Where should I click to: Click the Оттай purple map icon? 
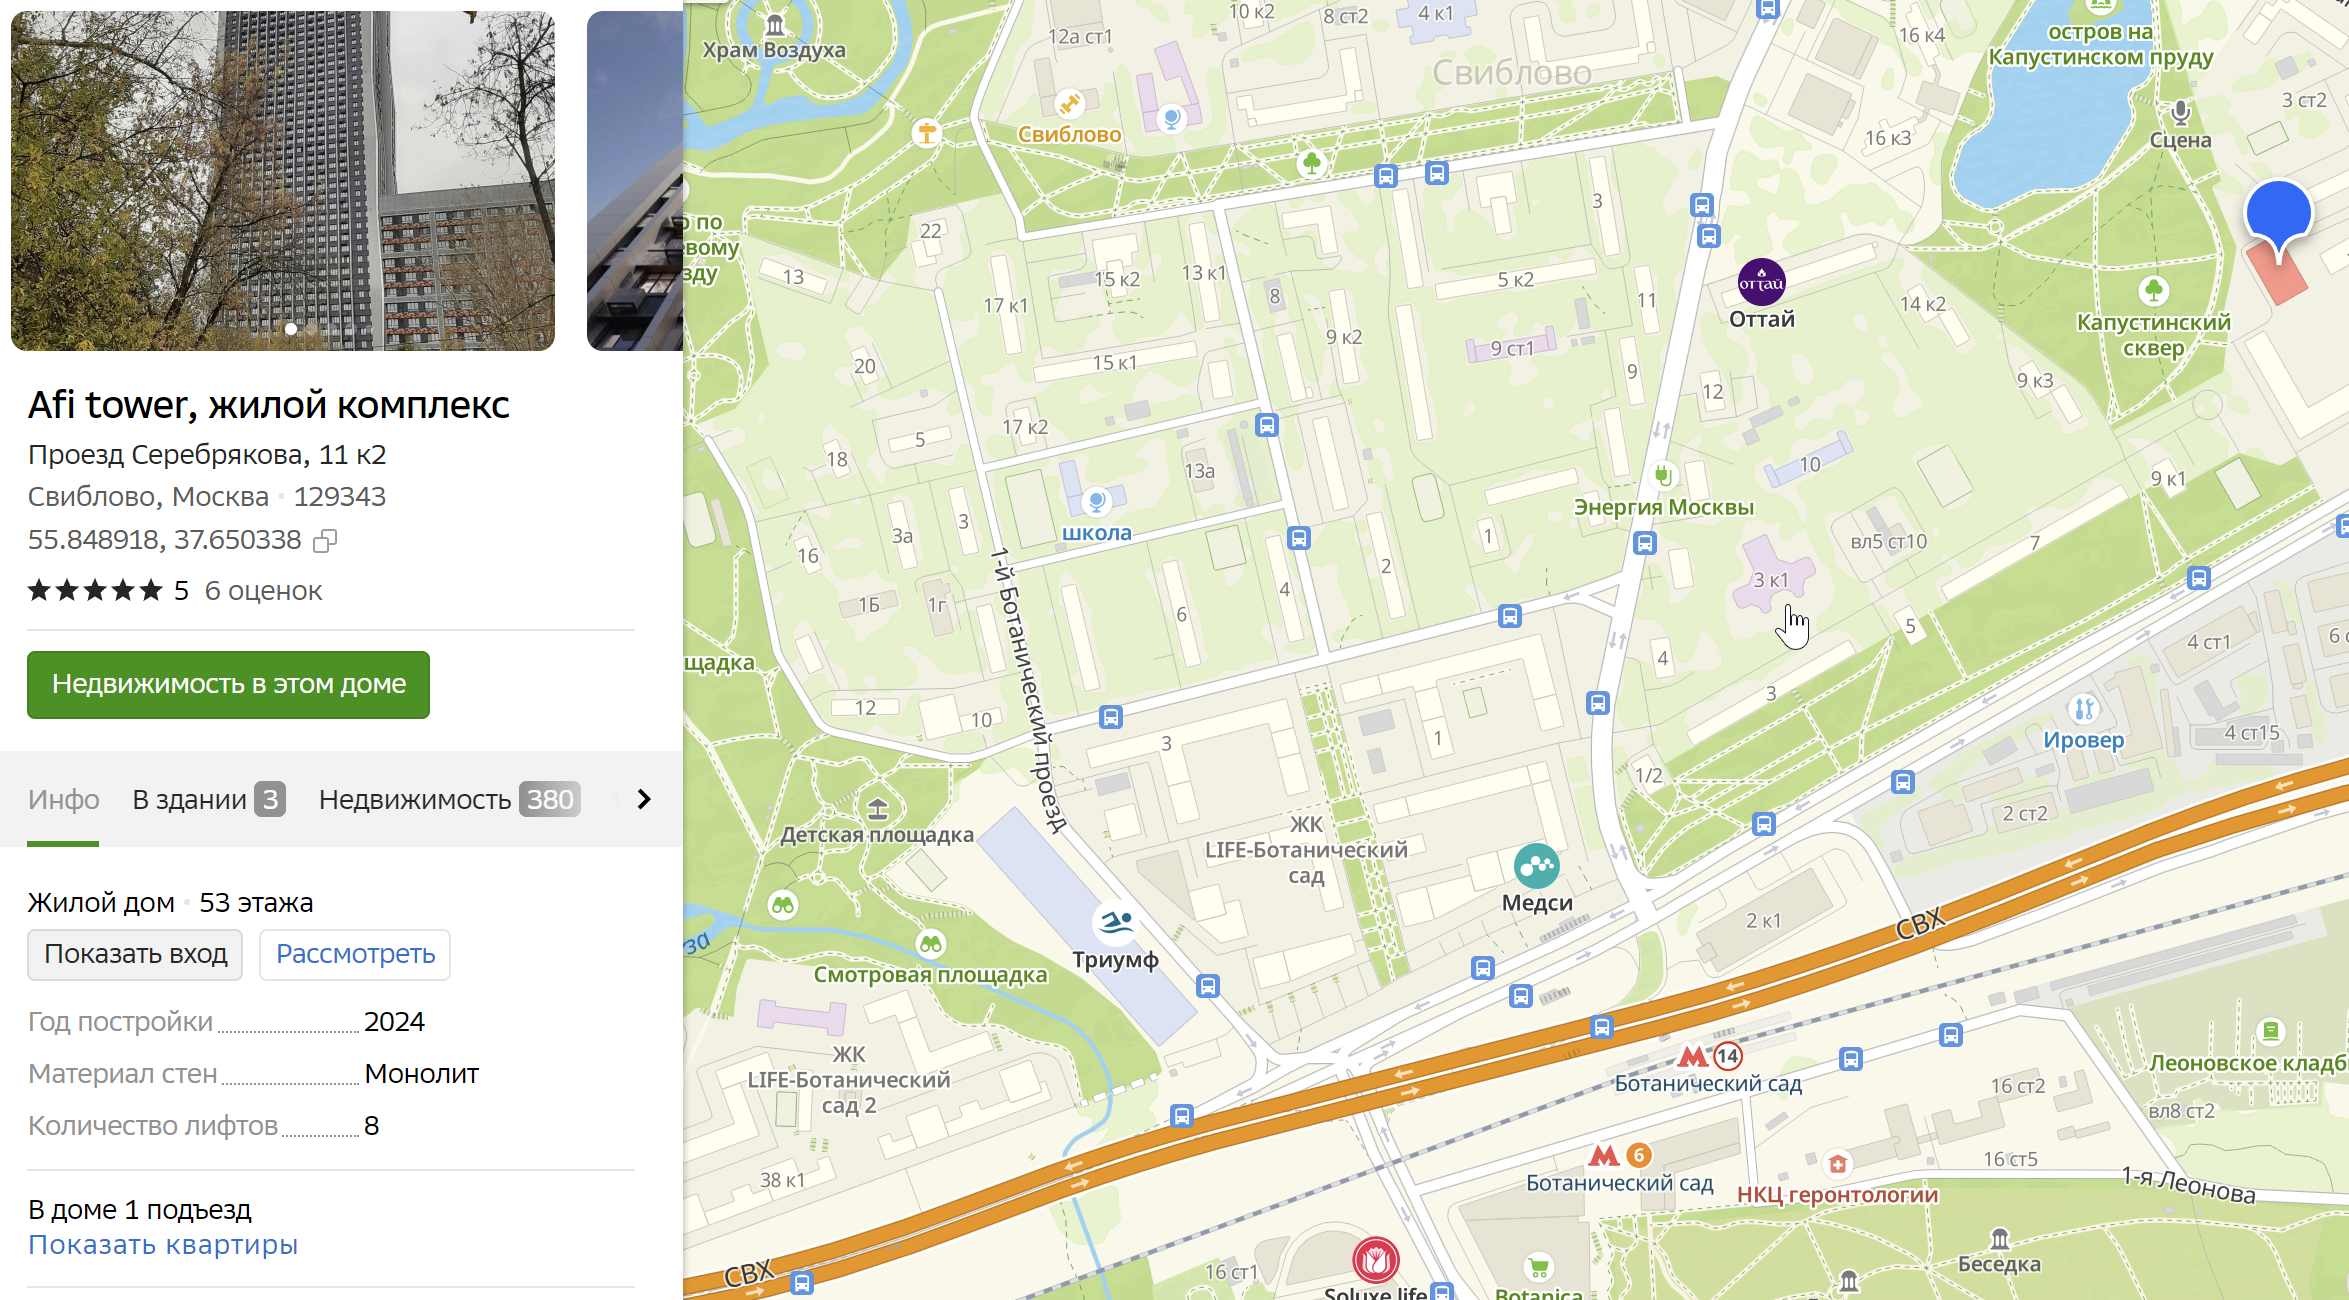tap(1761, 283)
